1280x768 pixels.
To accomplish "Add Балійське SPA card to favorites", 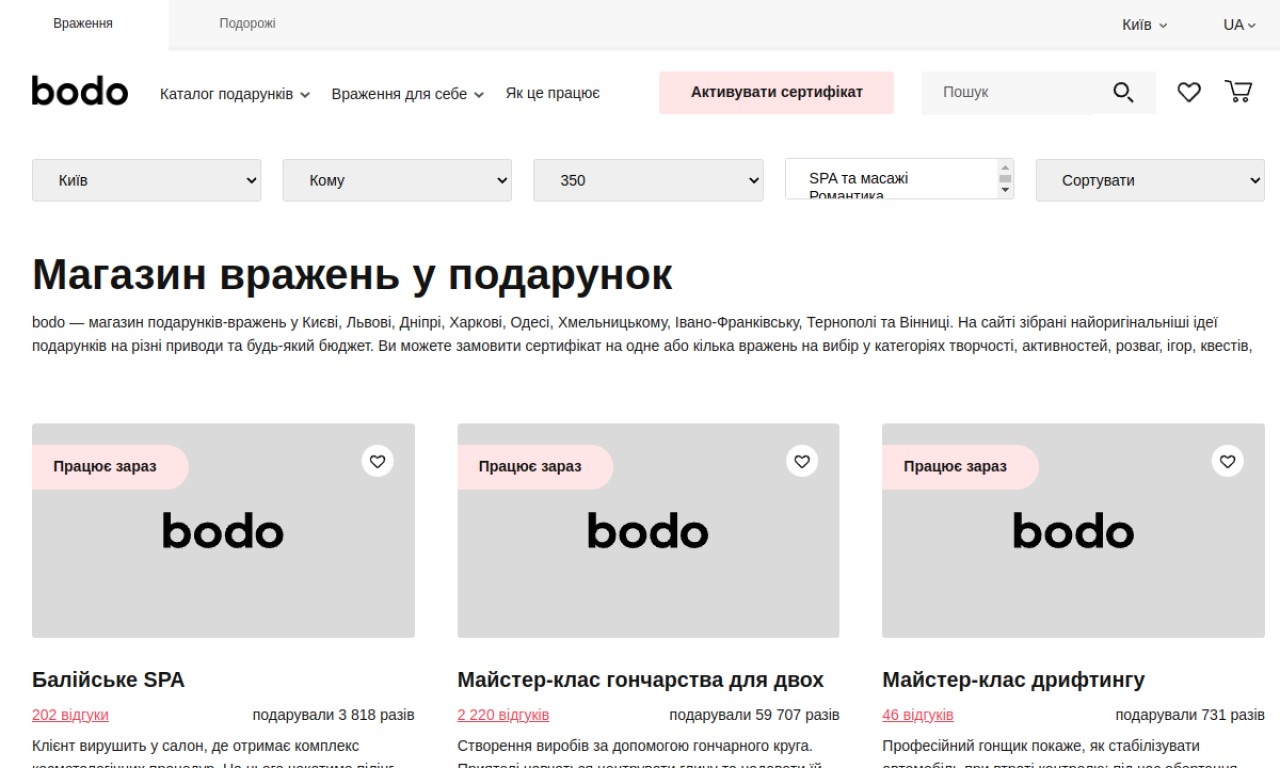I will 377,461.
